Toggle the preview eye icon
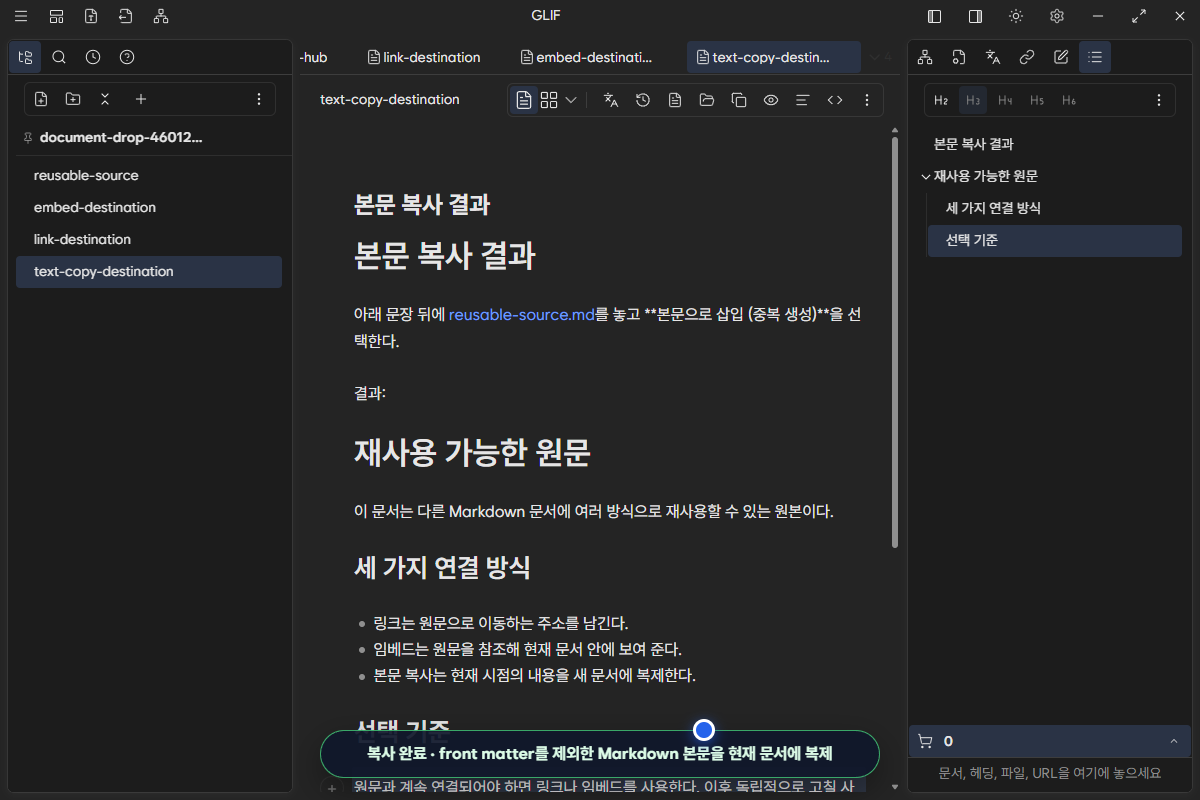 click(x=771, y=100)
